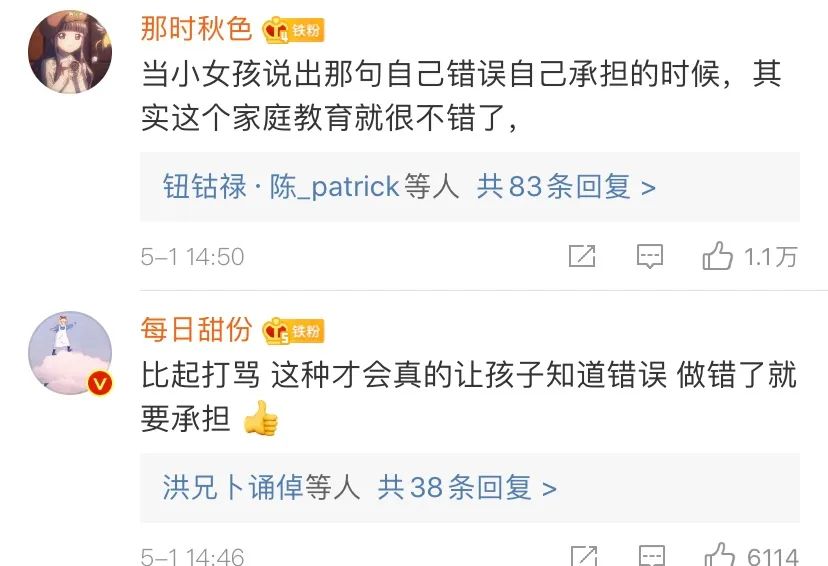Tap 铁粉 crown badge beside 每日甜份
This screenshot has width=828, height=566.
click(x=293, y=331)
